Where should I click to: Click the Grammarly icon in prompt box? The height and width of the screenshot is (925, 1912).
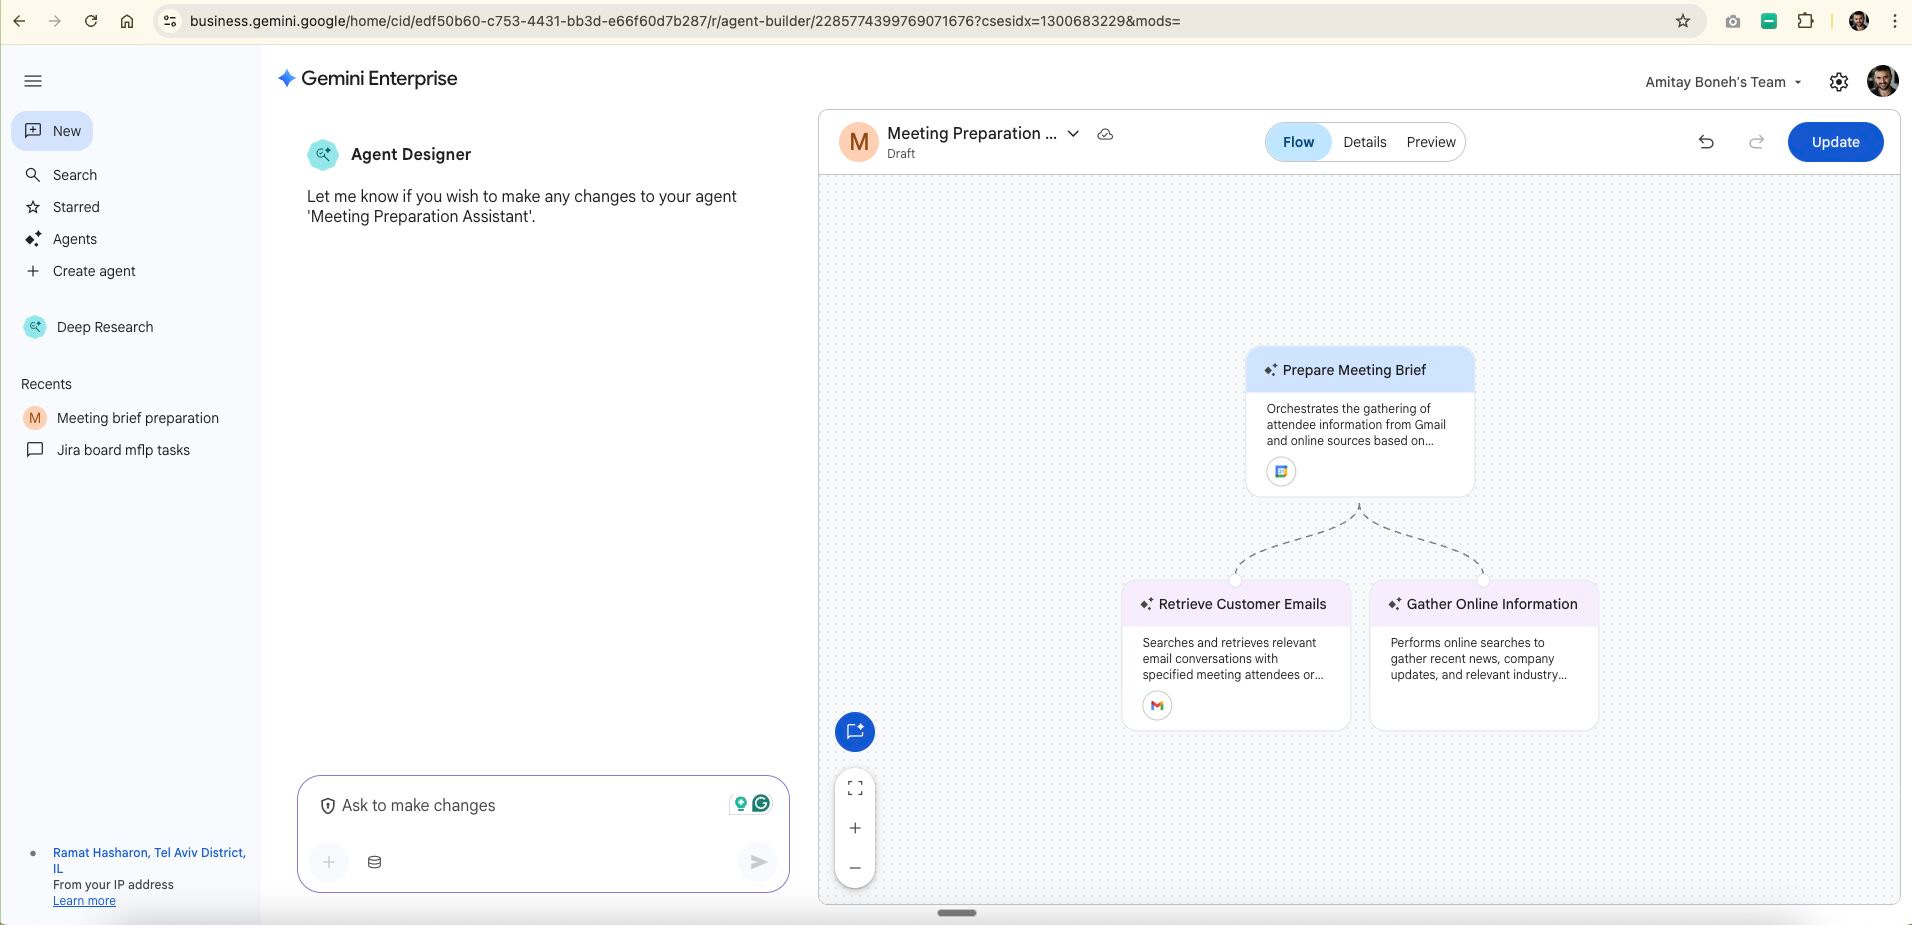pyautogui.click(x=762, y=803)
